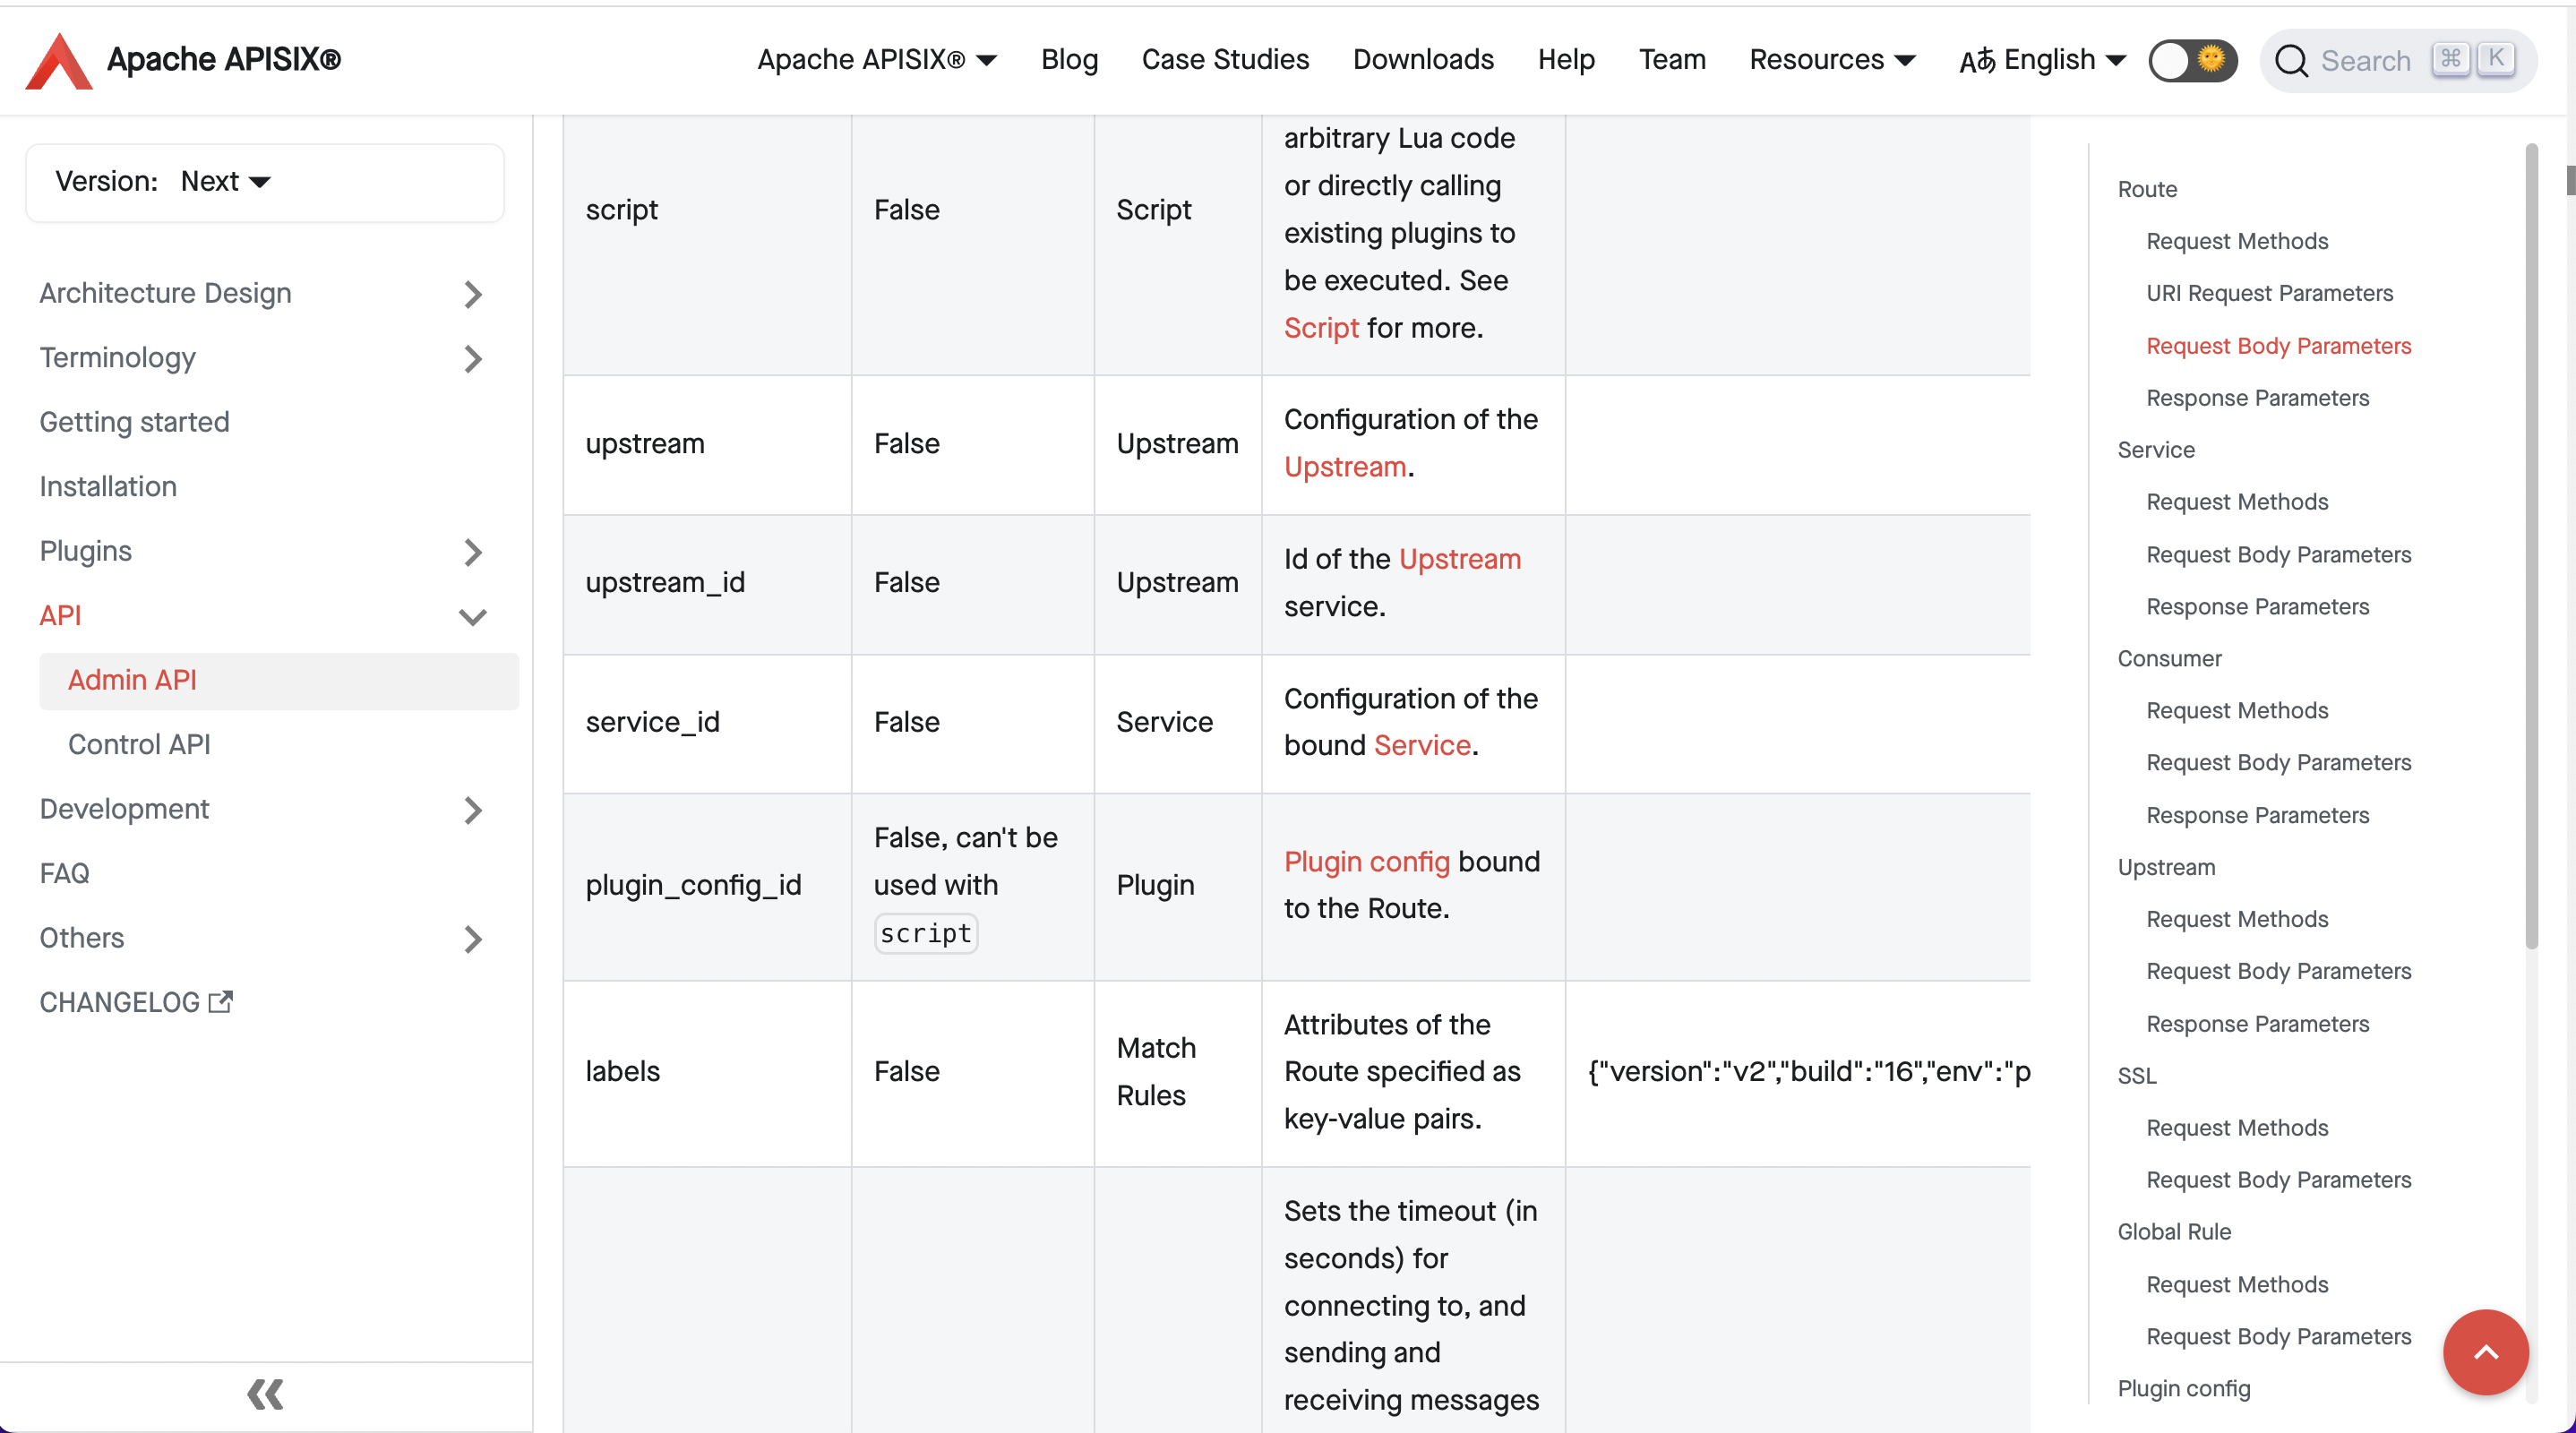Collapse the API sidebar section
This screenshot has height=1433, width=2576.
[x=473, y=616]
